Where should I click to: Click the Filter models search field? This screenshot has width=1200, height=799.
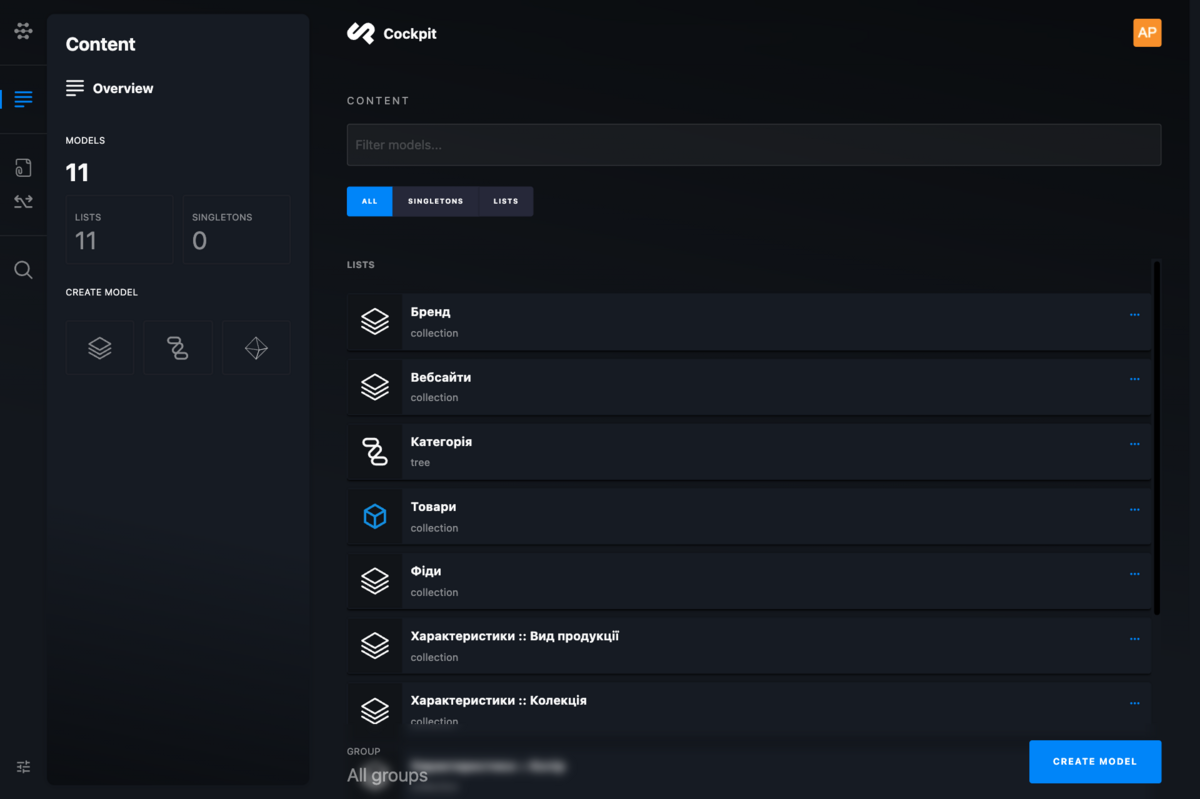[753, 145]
